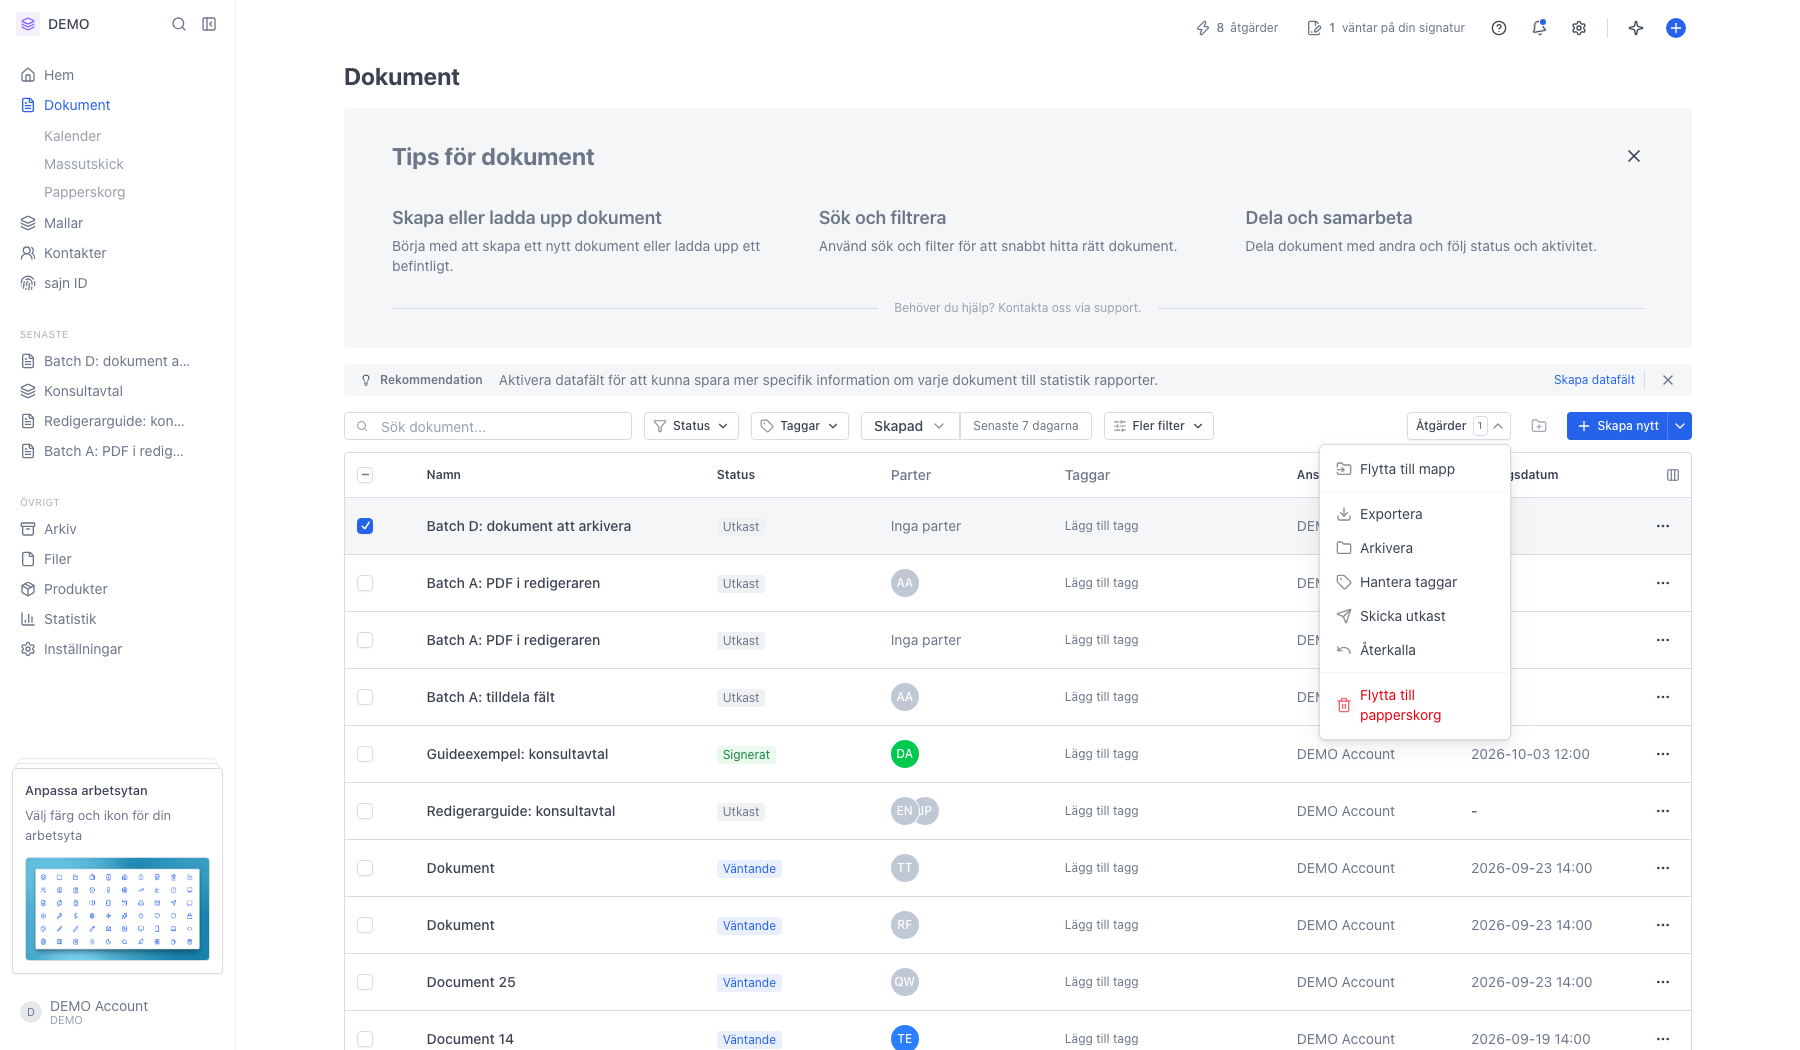The height and width of the screenshot is (1050, 1800).
Task: Open Statistik in the sidebar
Action: (x=70, y=619)
